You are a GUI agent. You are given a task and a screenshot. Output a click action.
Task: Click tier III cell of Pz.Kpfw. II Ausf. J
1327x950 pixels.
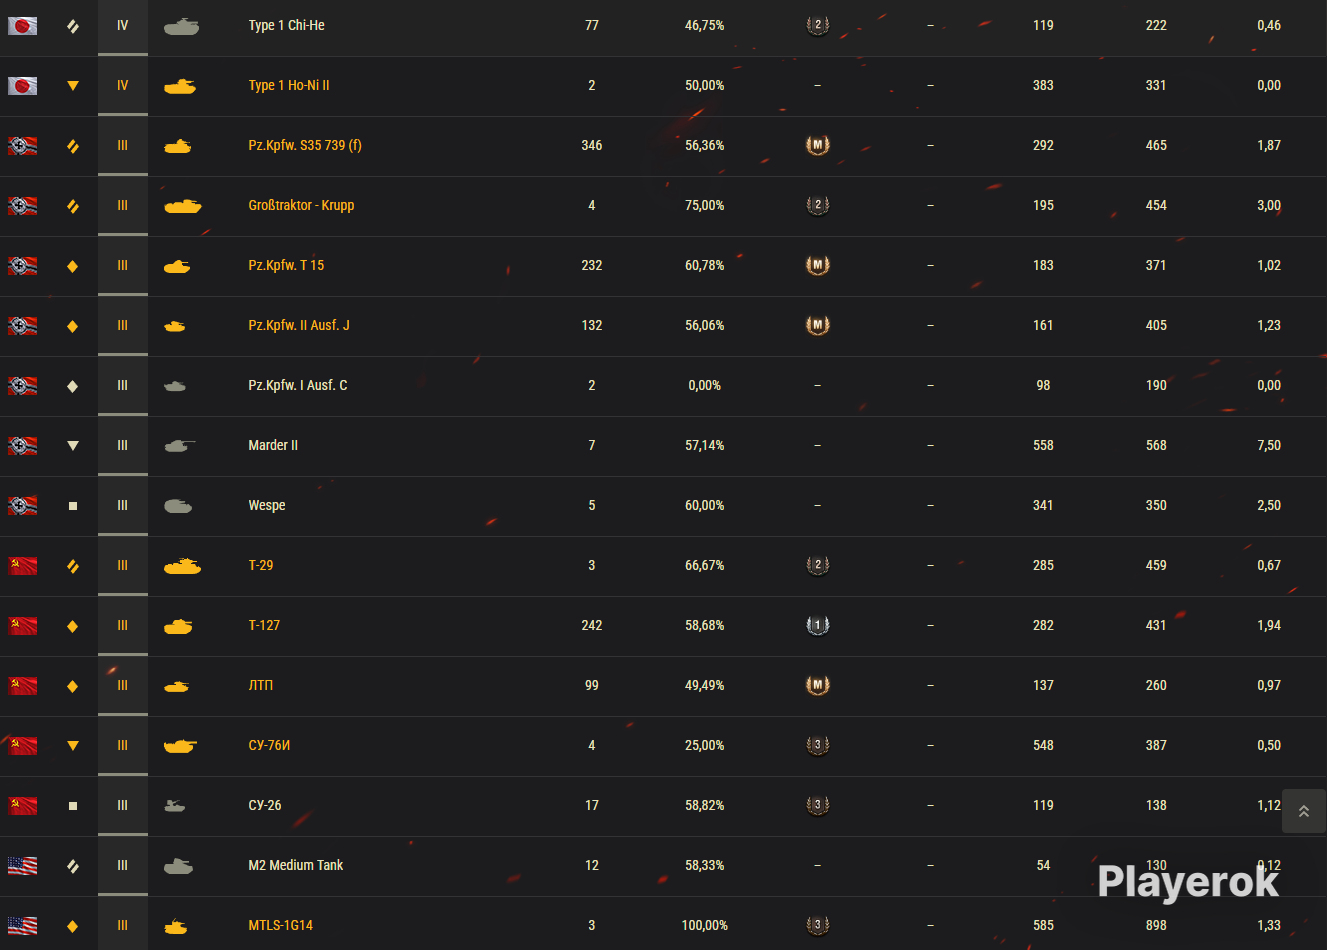click(123, 326)
